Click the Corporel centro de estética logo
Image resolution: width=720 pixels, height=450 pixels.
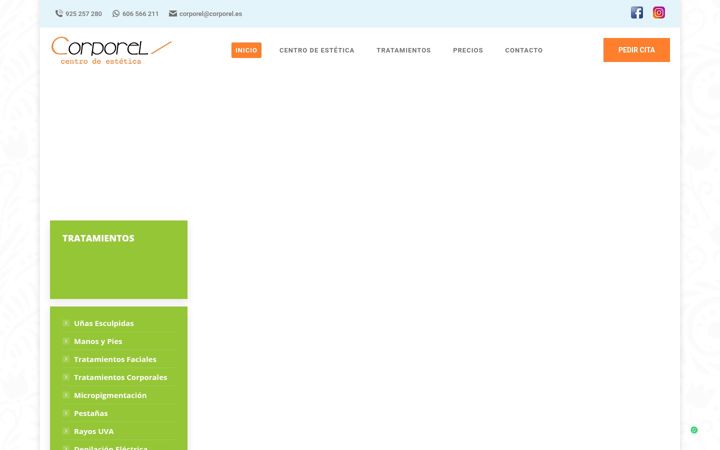[x=111, y=51]
